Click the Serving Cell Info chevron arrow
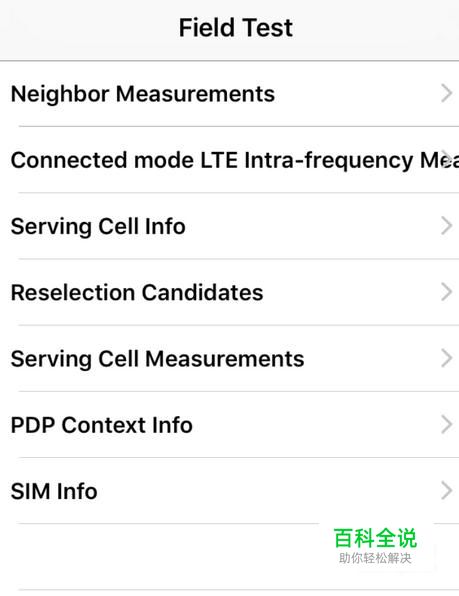 (x=447, y=226)
